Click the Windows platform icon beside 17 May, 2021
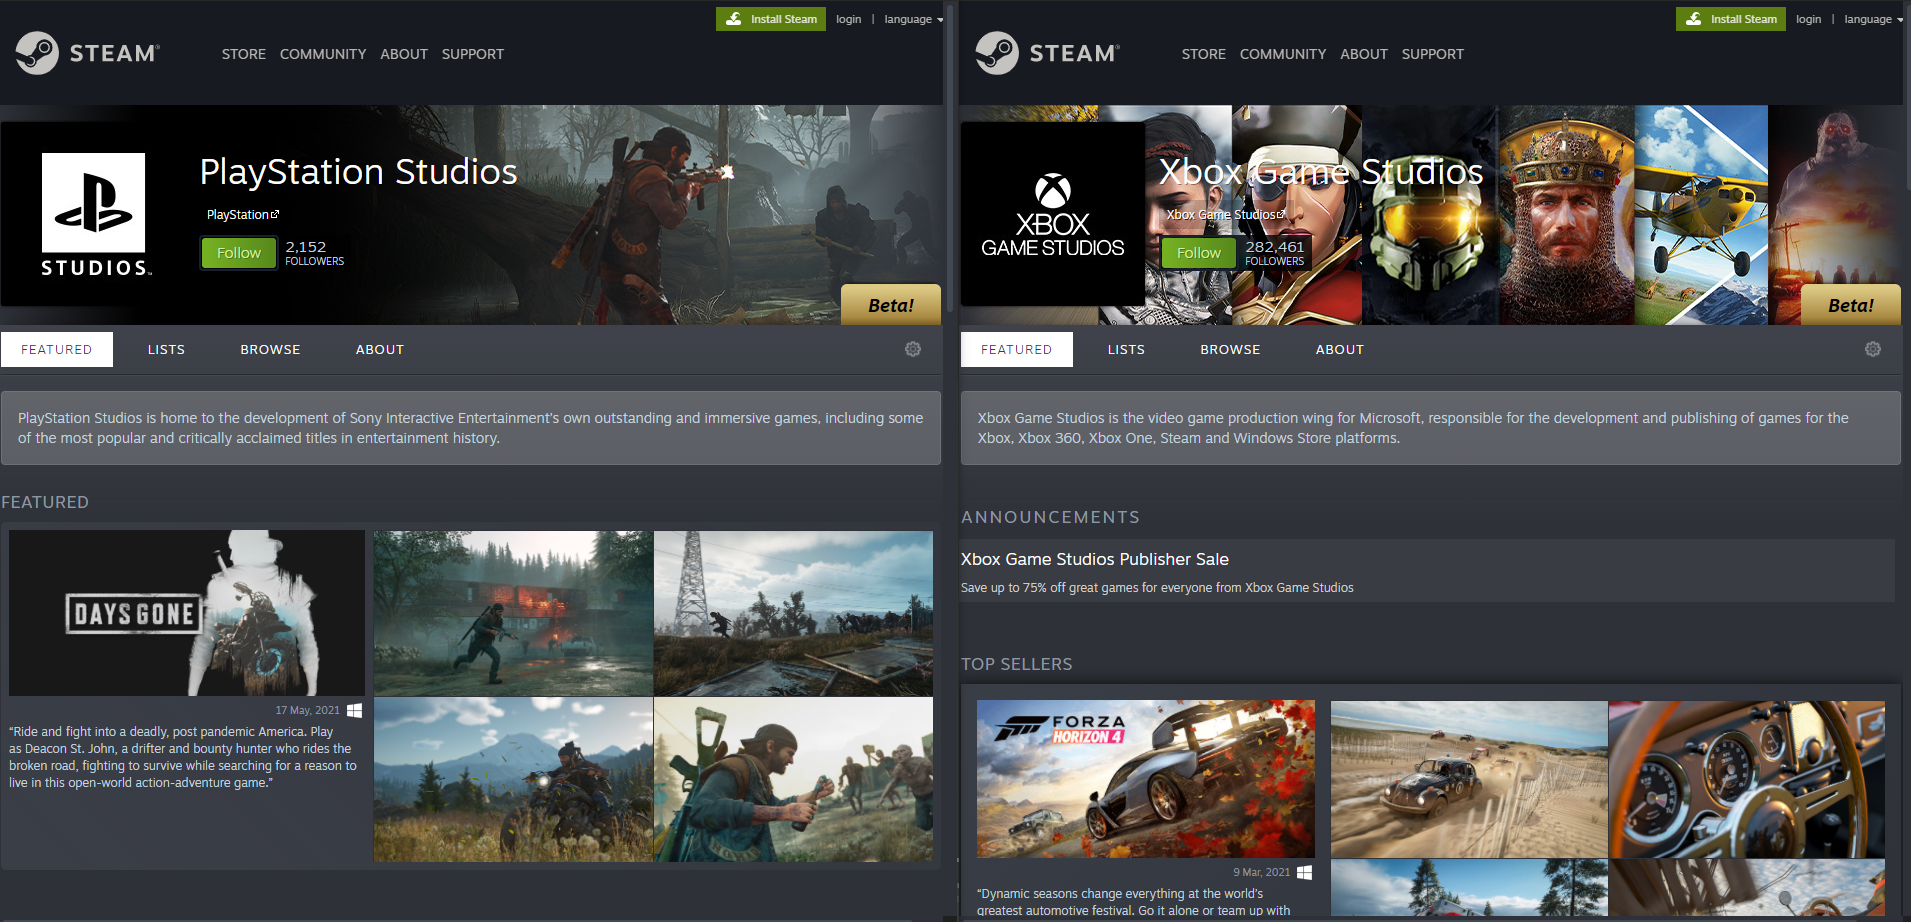The image size is (1911, 922). [x=353, y=710]
